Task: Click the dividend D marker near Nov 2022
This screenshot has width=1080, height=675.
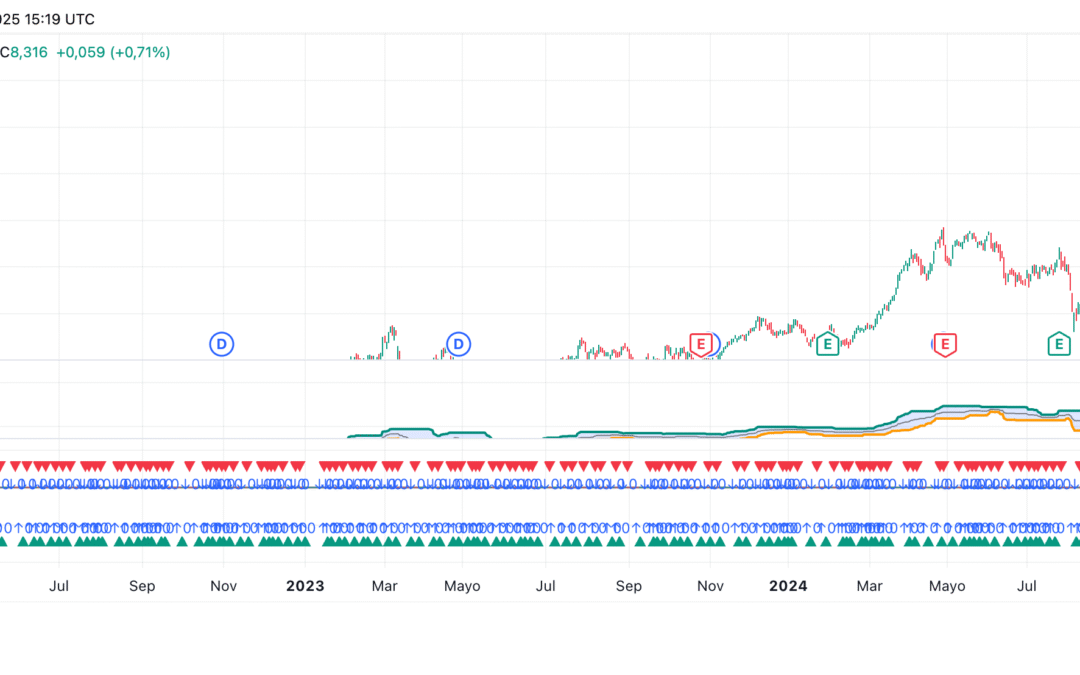Action: click(x=221, y=344)
